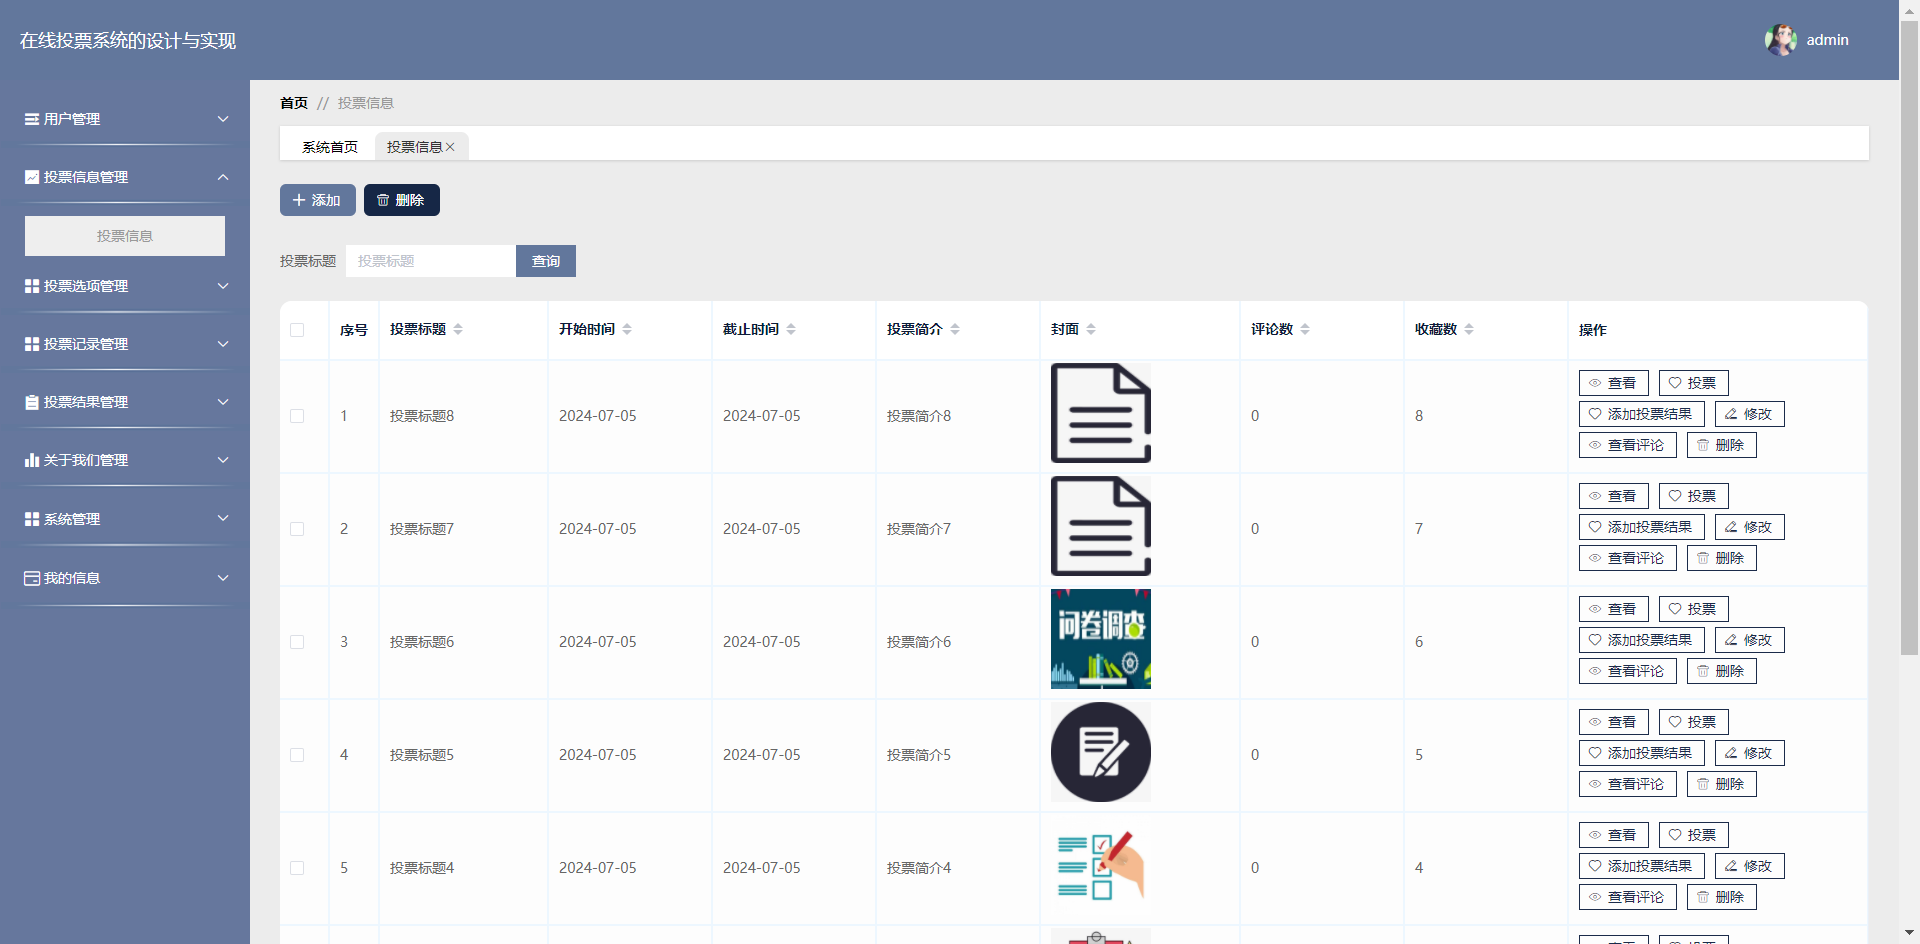Check the row for 投票标题8
This screenshot has width=1920, height=944.
point(297,416)
